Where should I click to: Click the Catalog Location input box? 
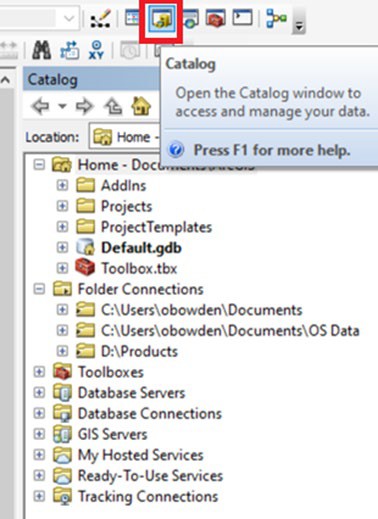click(x=125, y=137)
